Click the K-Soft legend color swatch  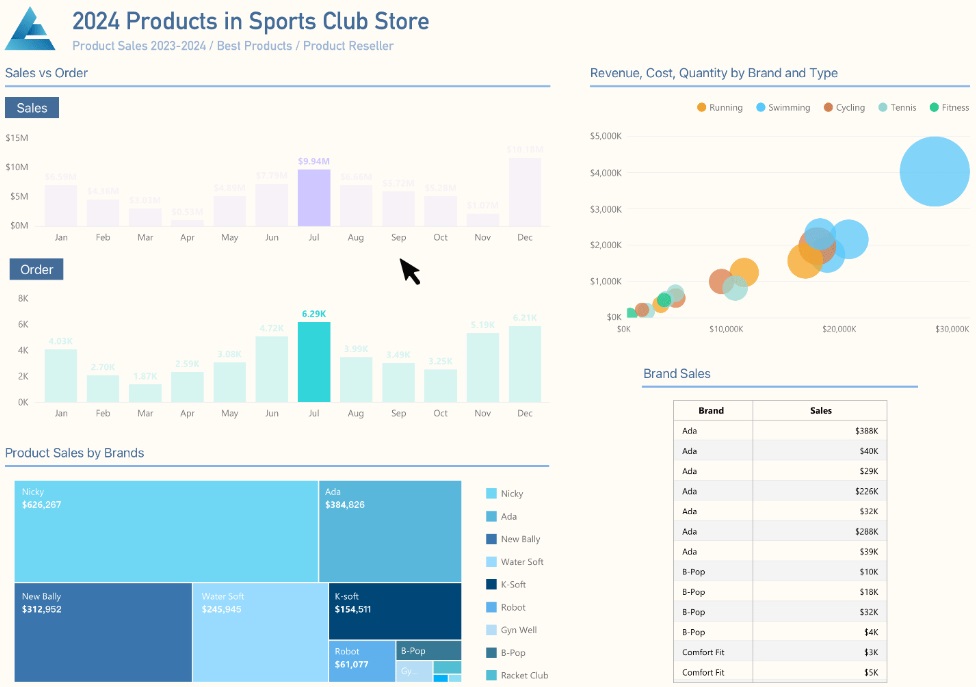(492, 585)
